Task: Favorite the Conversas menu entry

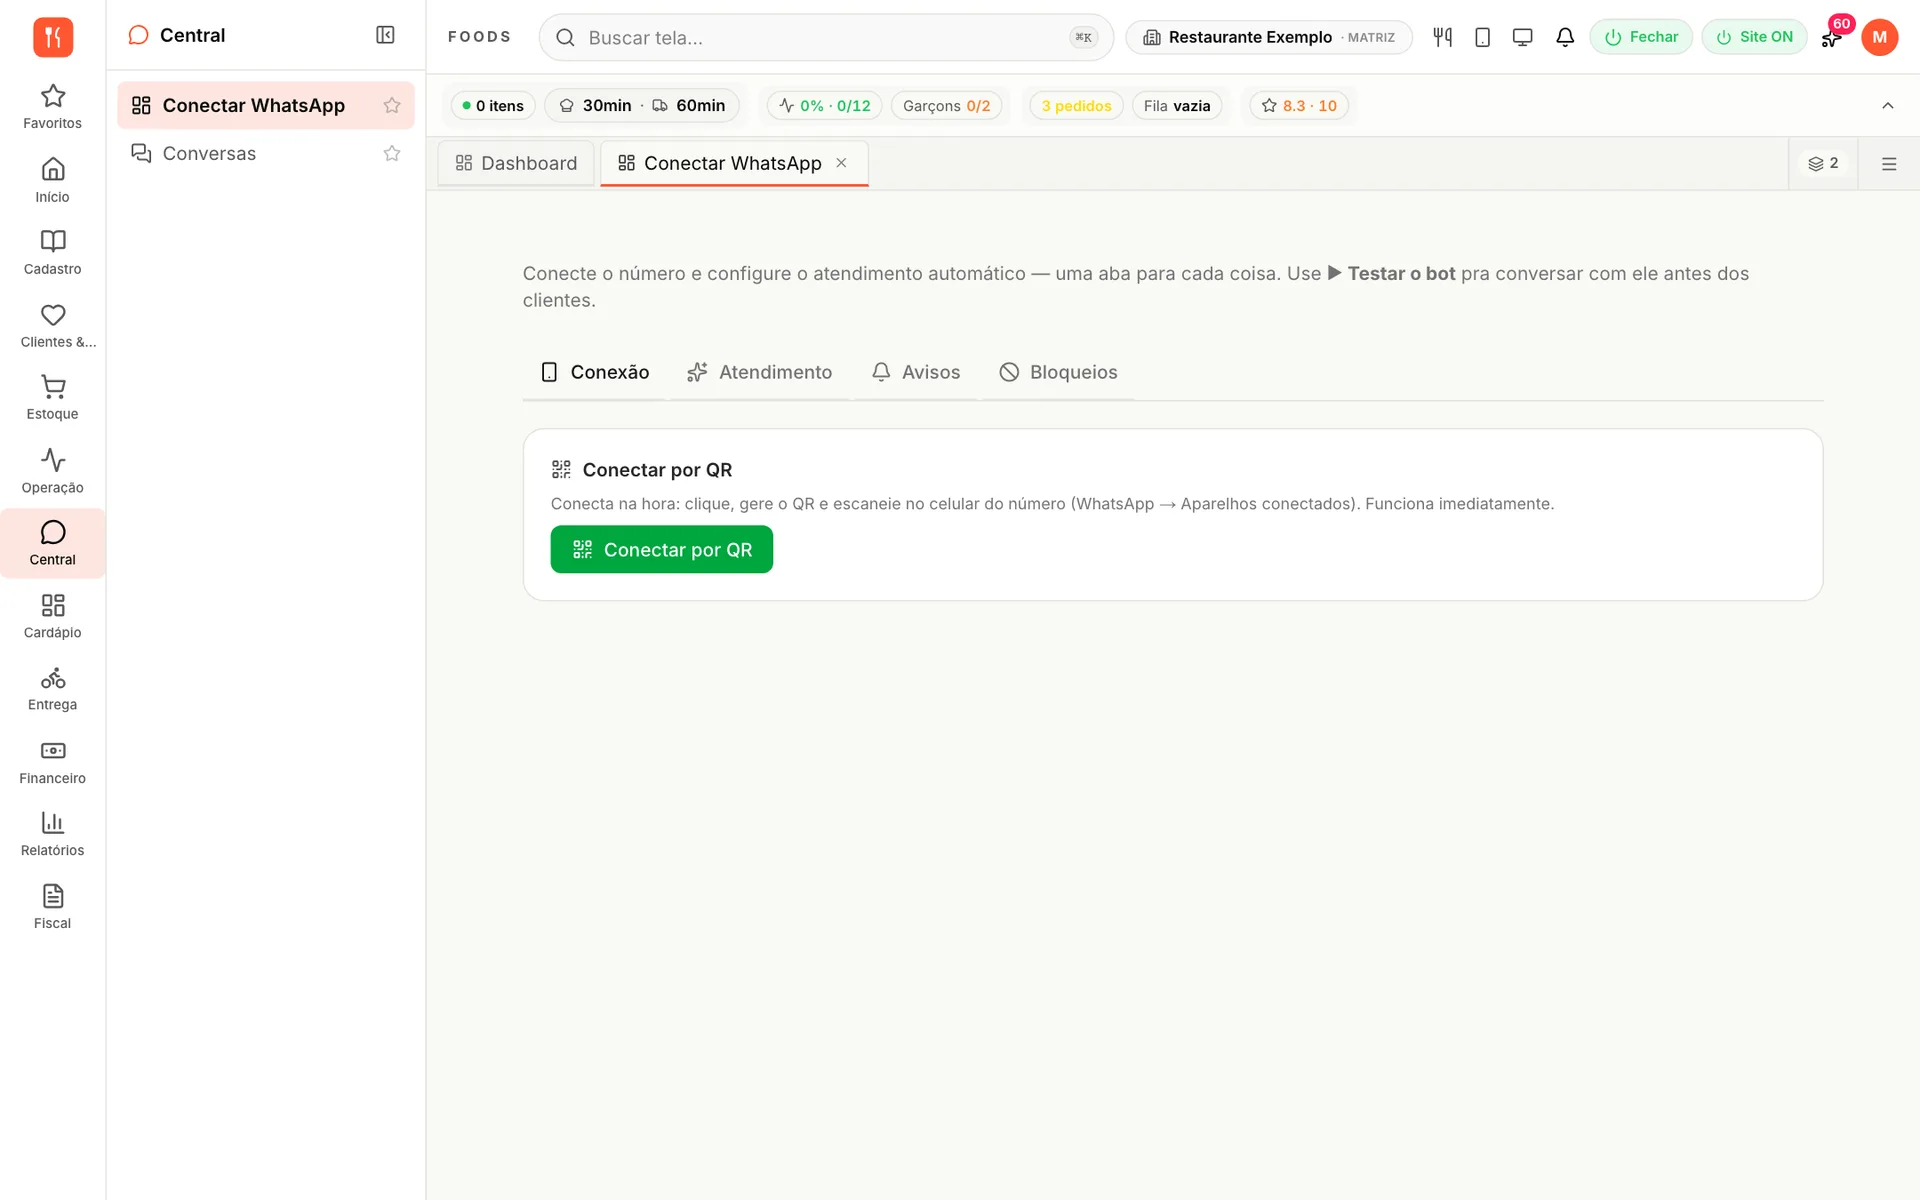Action: coord(392,153)
